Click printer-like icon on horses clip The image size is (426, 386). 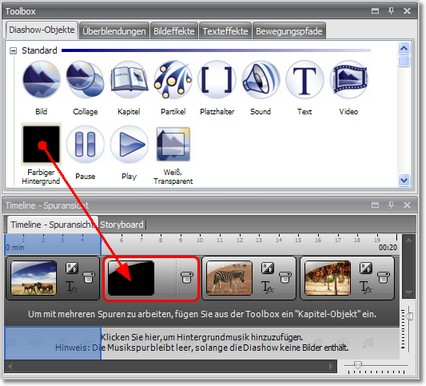click(x=88, y=277)
